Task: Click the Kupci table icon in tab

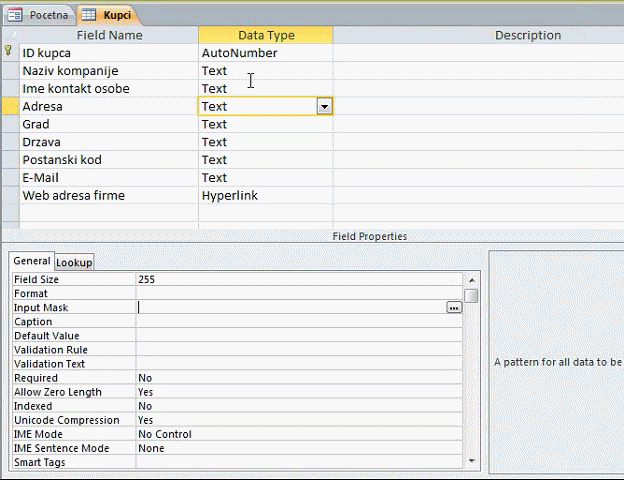Action: coord(89,15)
